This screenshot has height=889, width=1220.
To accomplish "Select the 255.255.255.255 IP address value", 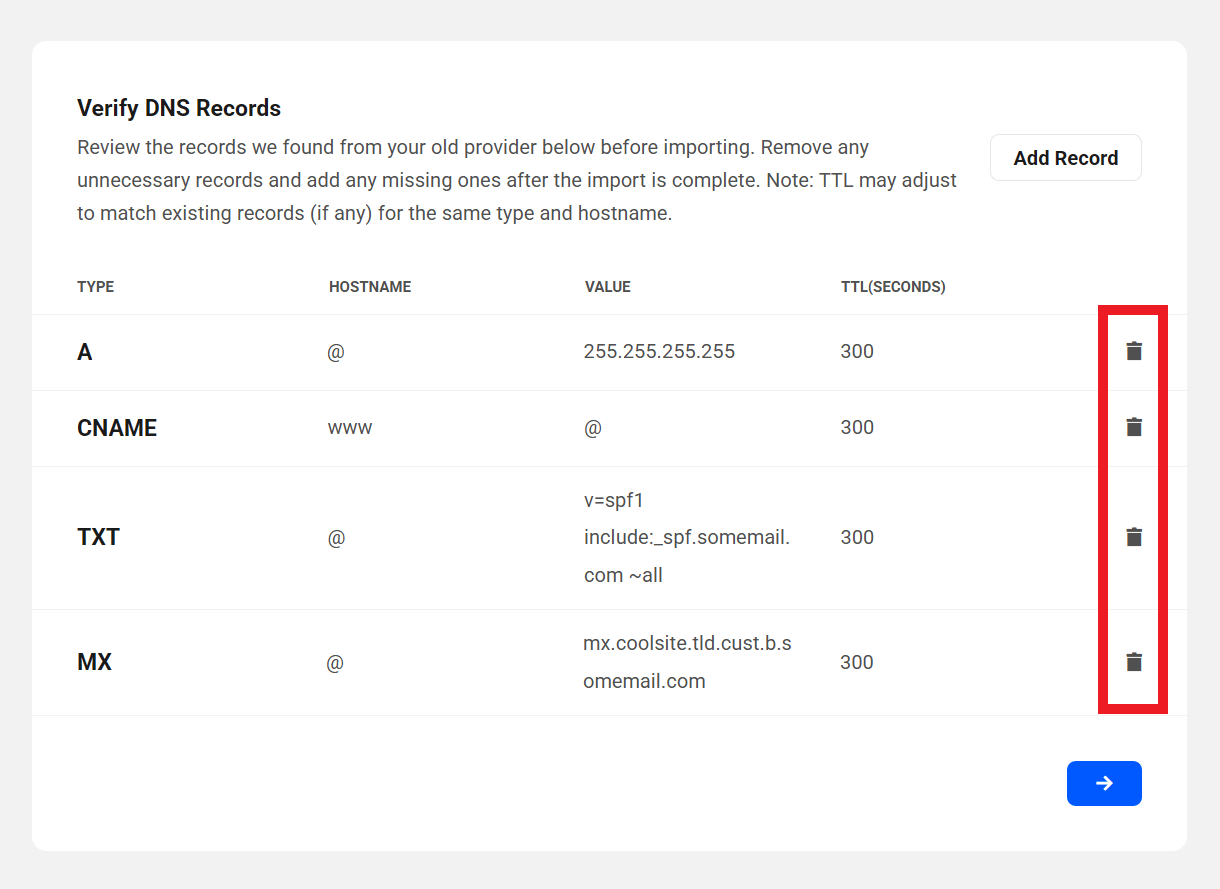I will pyautogui.click(x=659, y=352).
